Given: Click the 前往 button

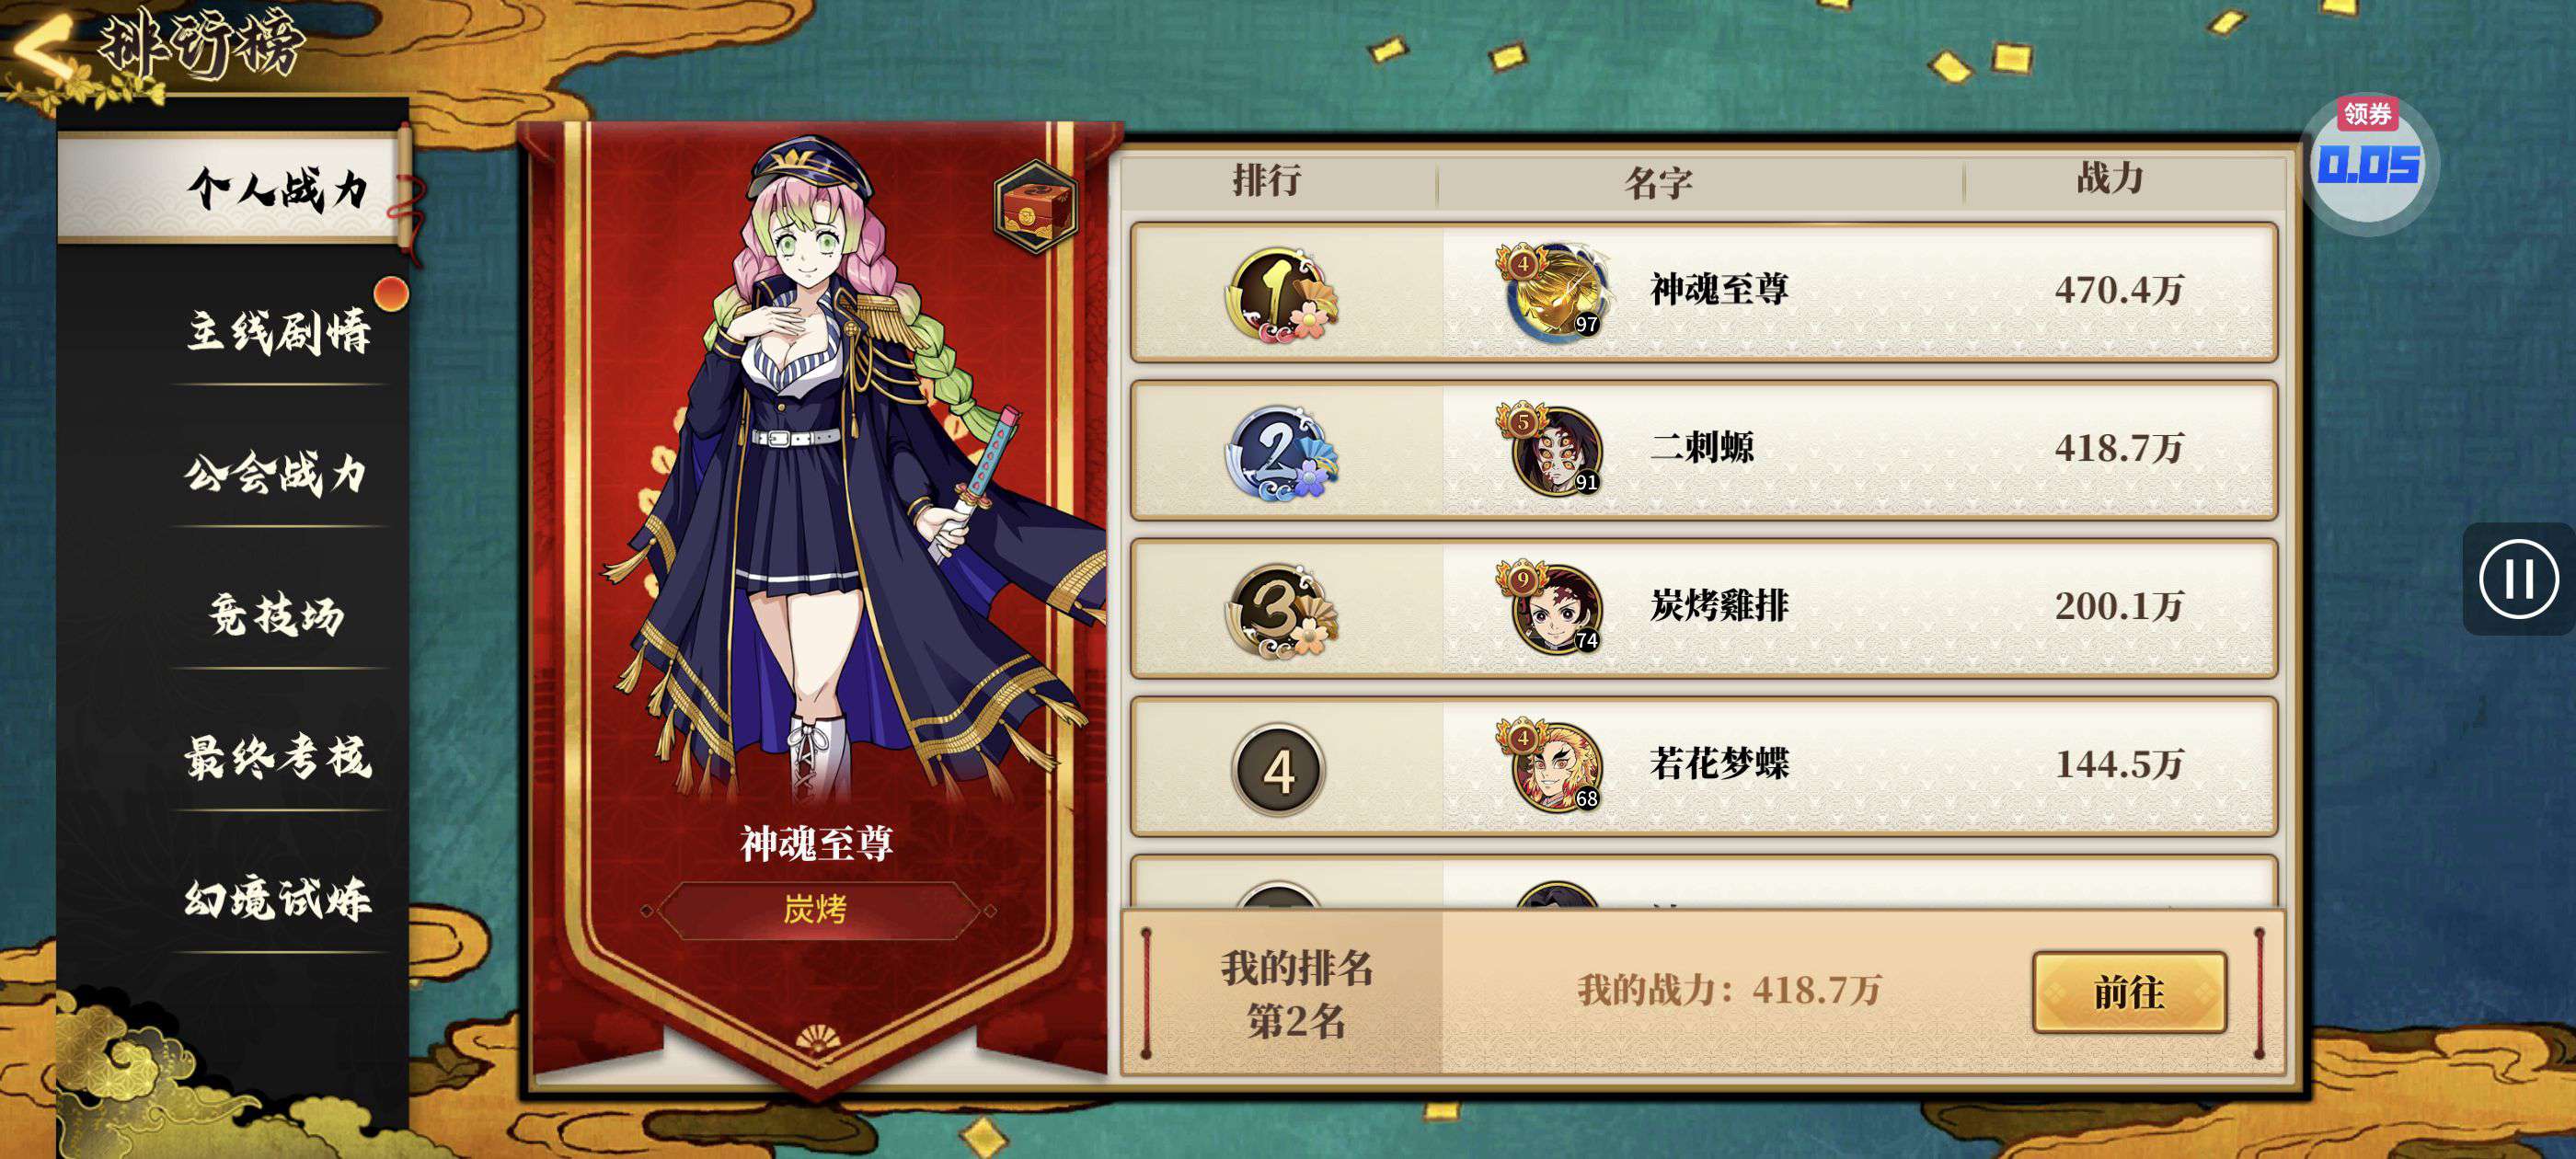Looking at the screenshot, I should [x=2129, y=992].
